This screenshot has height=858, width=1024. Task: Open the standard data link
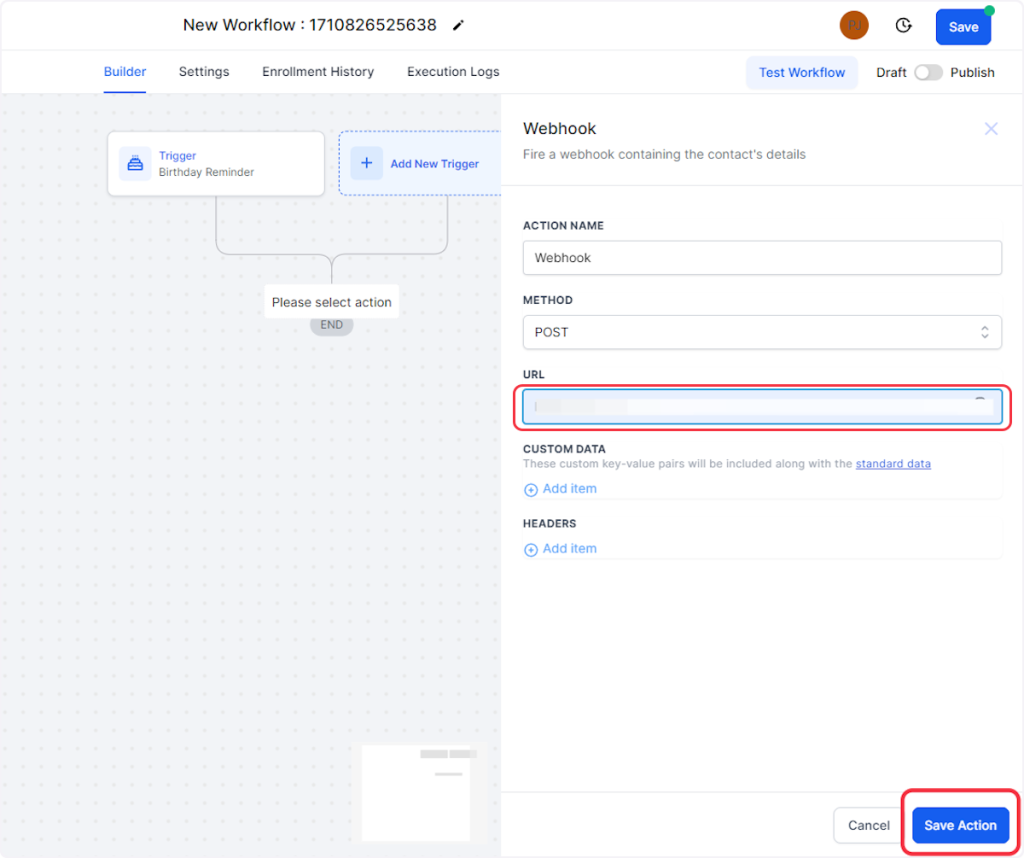click(893, 464)
